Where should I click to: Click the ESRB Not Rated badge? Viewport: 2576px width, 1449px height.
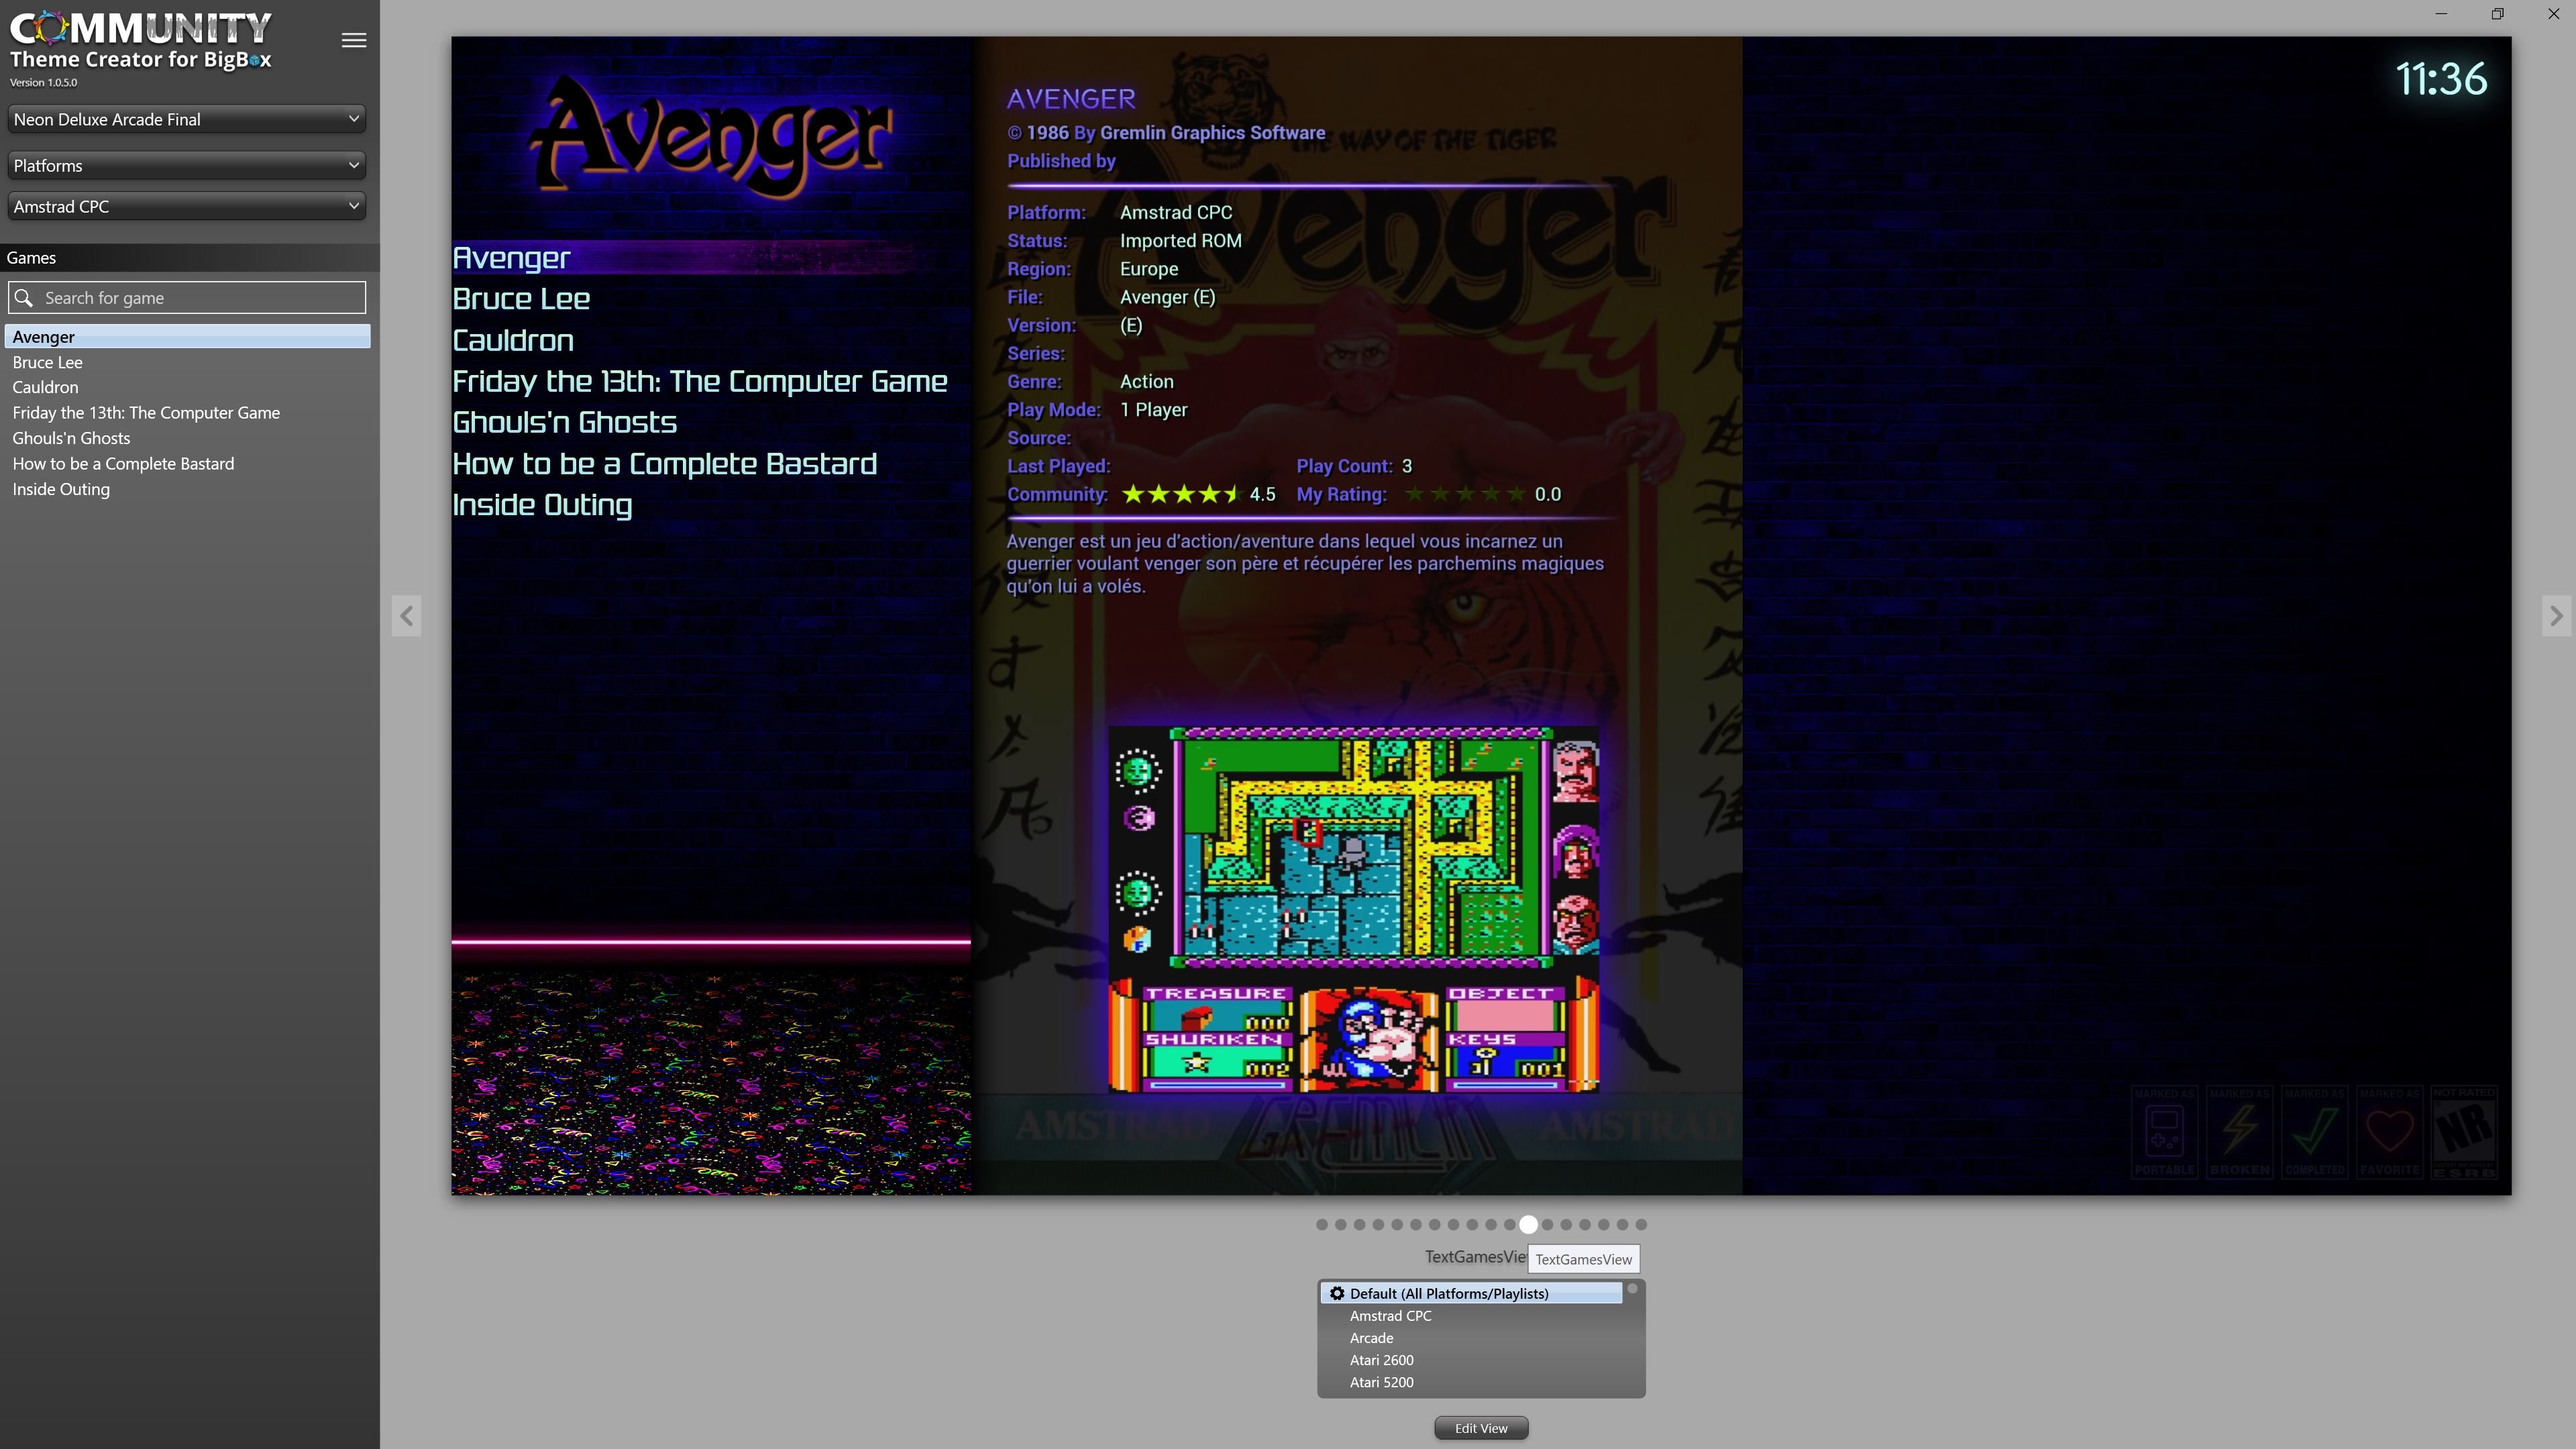[2464, 1132]
